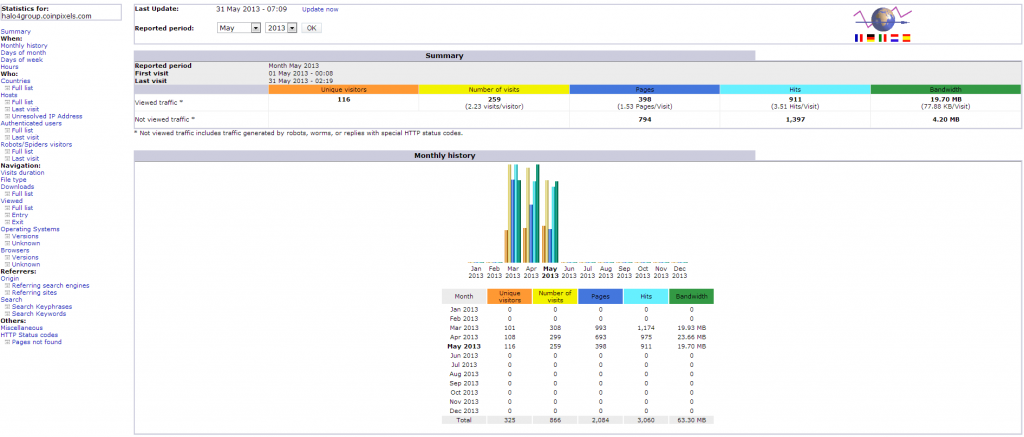Click the bold May 2013 chart label

pos(550,272)
